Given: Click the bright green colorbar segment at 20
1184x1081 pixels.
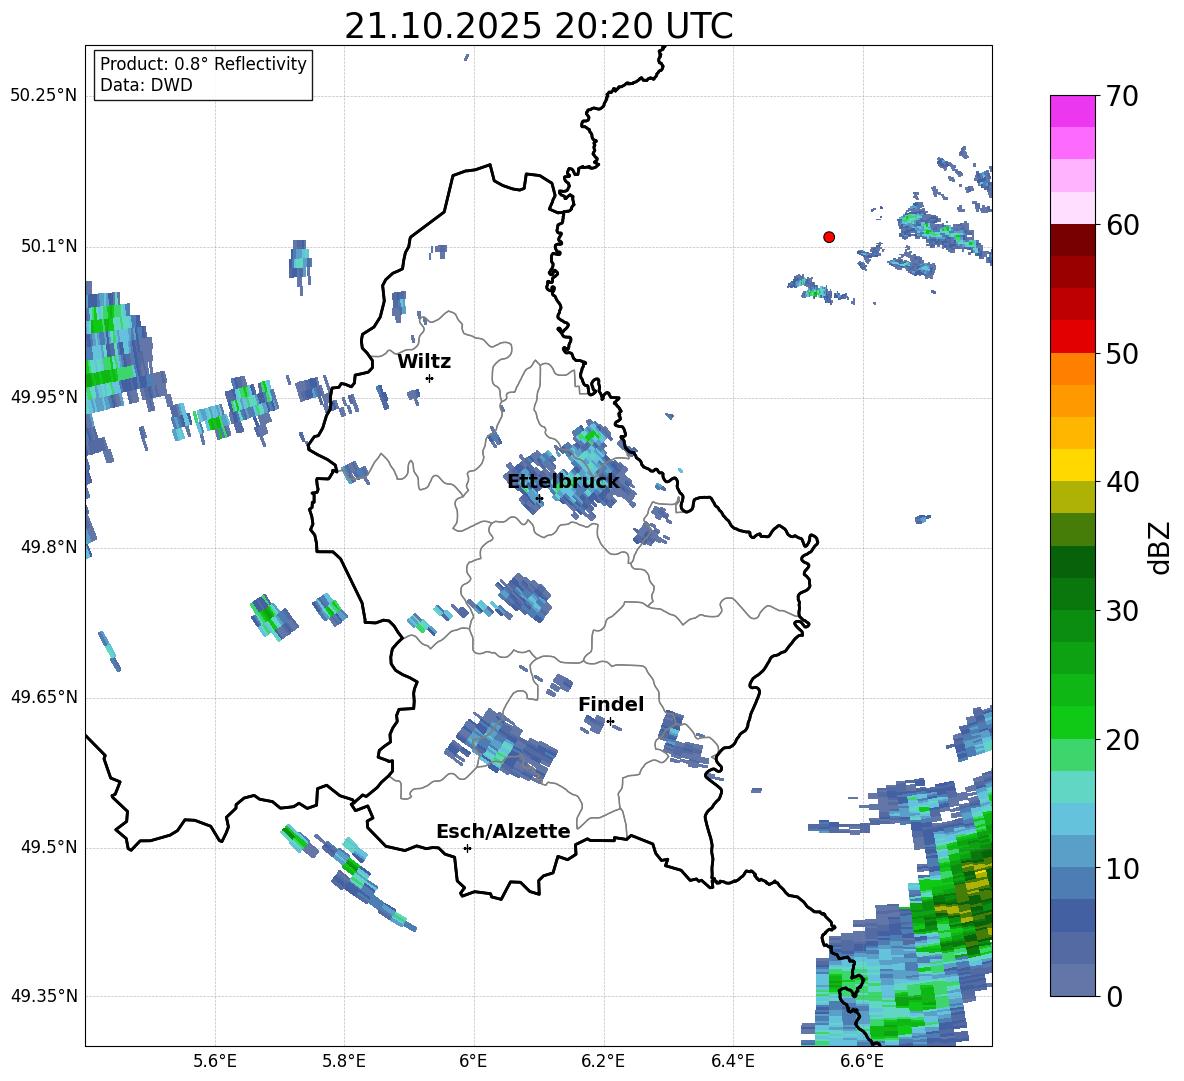Looking at the screenshot, I should coord(1072,722).
